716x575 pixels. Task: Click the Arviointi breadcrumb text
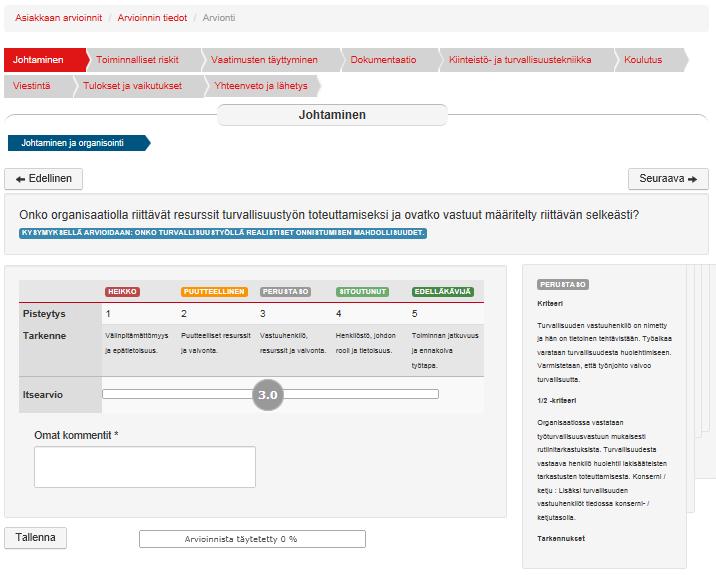[219, 18]
